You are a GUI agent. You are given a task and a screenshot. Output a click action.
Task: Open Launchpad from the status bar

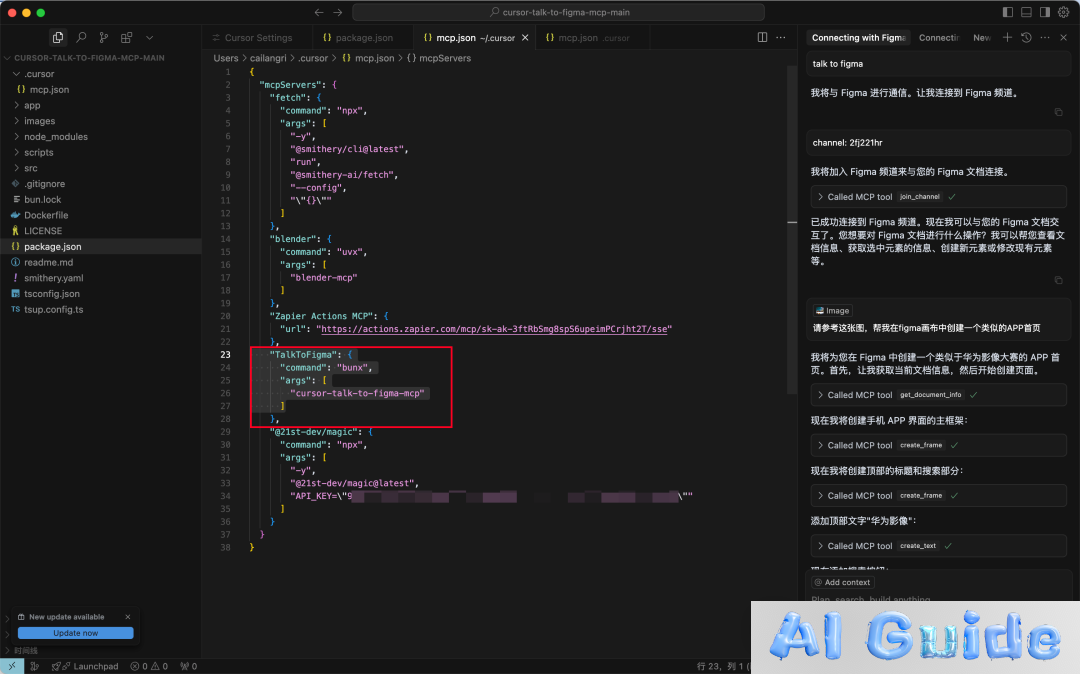[x=85, y=666]
